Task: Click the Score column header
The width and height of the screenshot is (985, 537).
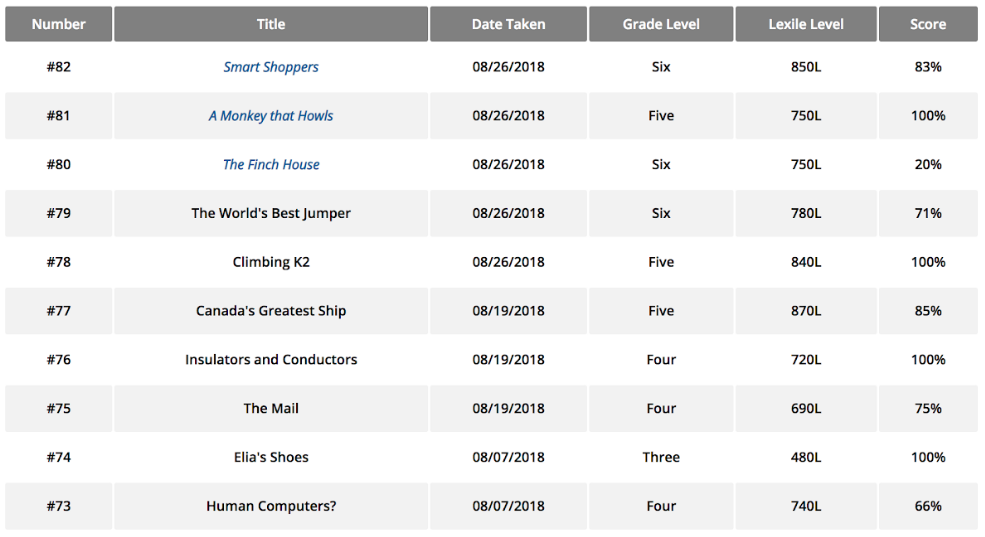Action: coord(928,24)
